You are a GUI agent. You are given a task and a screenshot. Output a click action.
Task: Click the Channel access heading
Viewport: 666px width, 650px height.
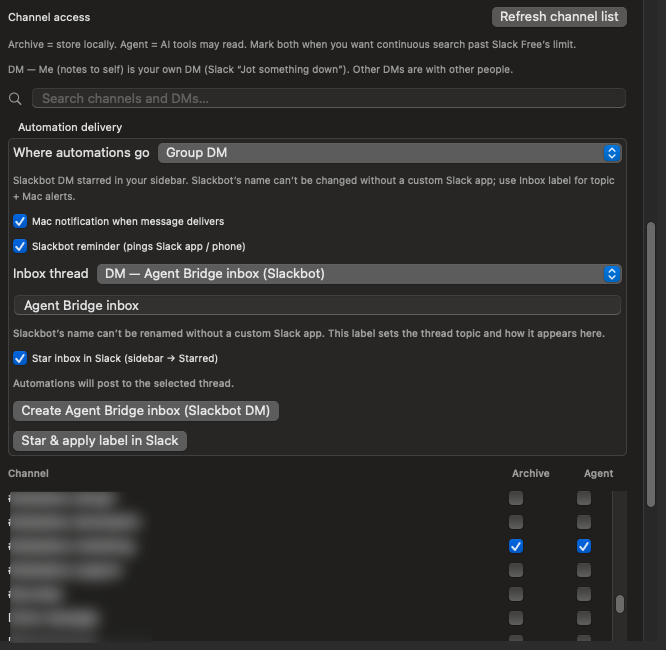pyautogui.click(x=49, y=17)
